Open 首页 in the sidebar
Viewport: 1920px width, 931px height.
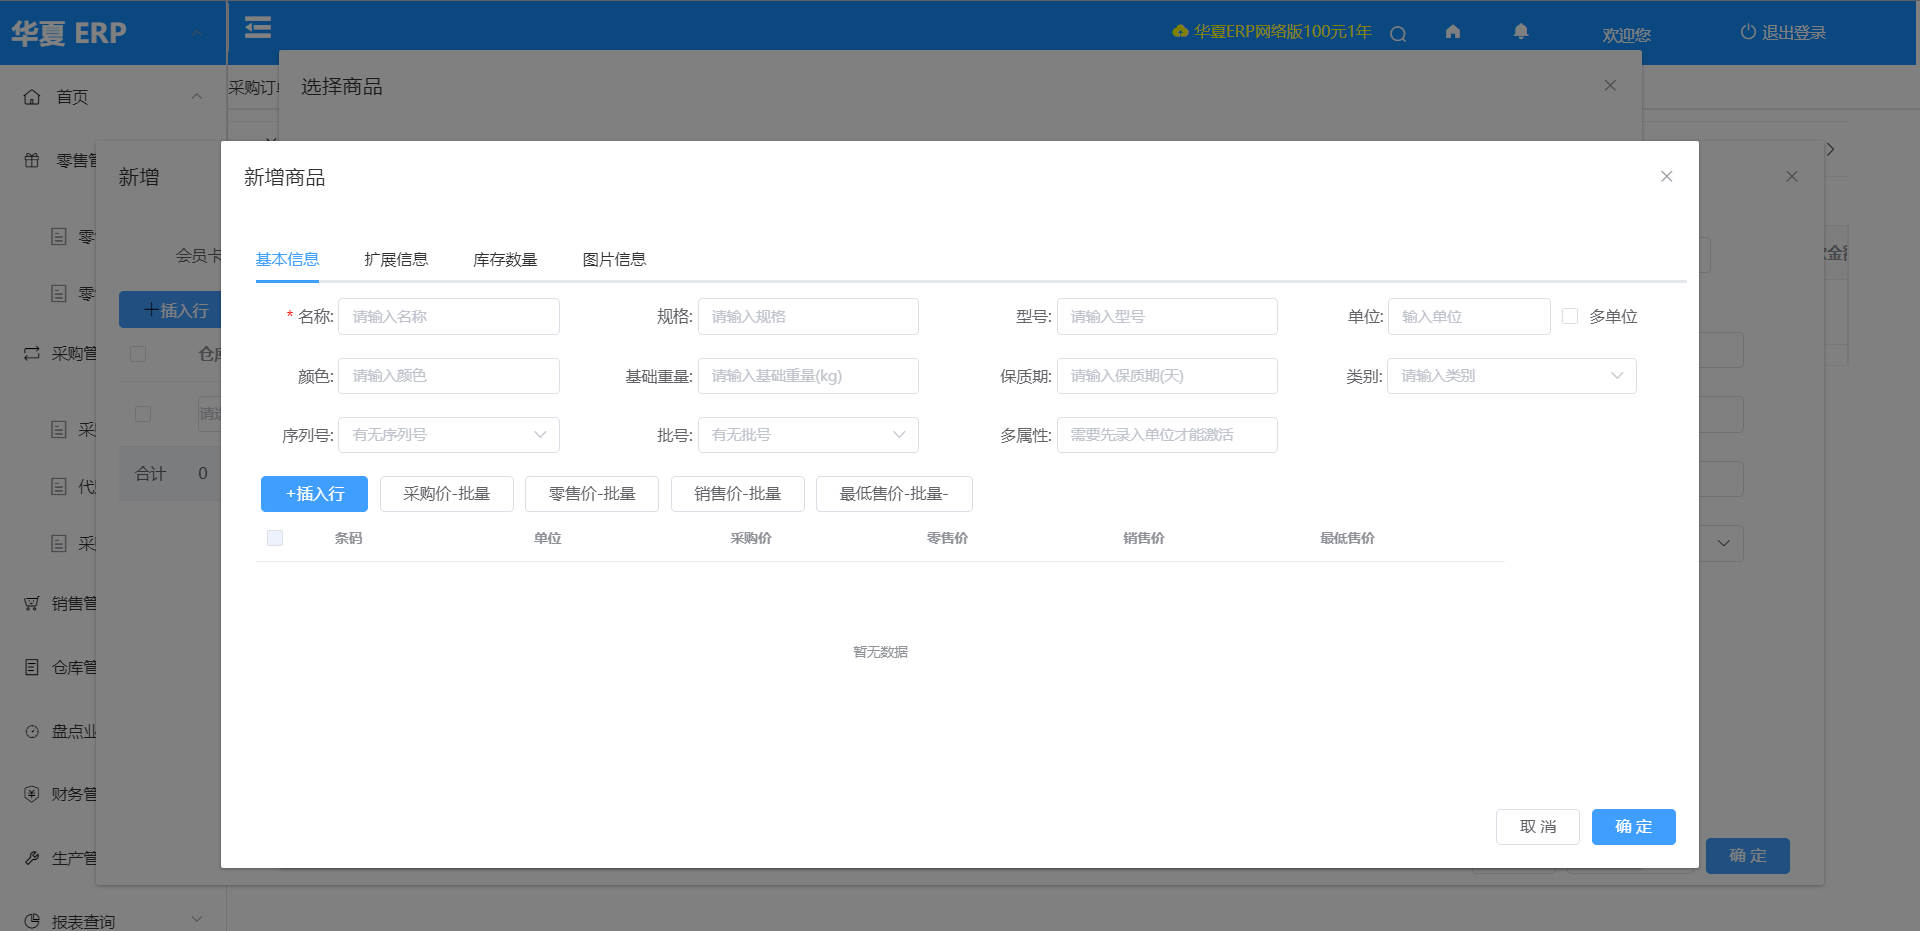[72, 97]
